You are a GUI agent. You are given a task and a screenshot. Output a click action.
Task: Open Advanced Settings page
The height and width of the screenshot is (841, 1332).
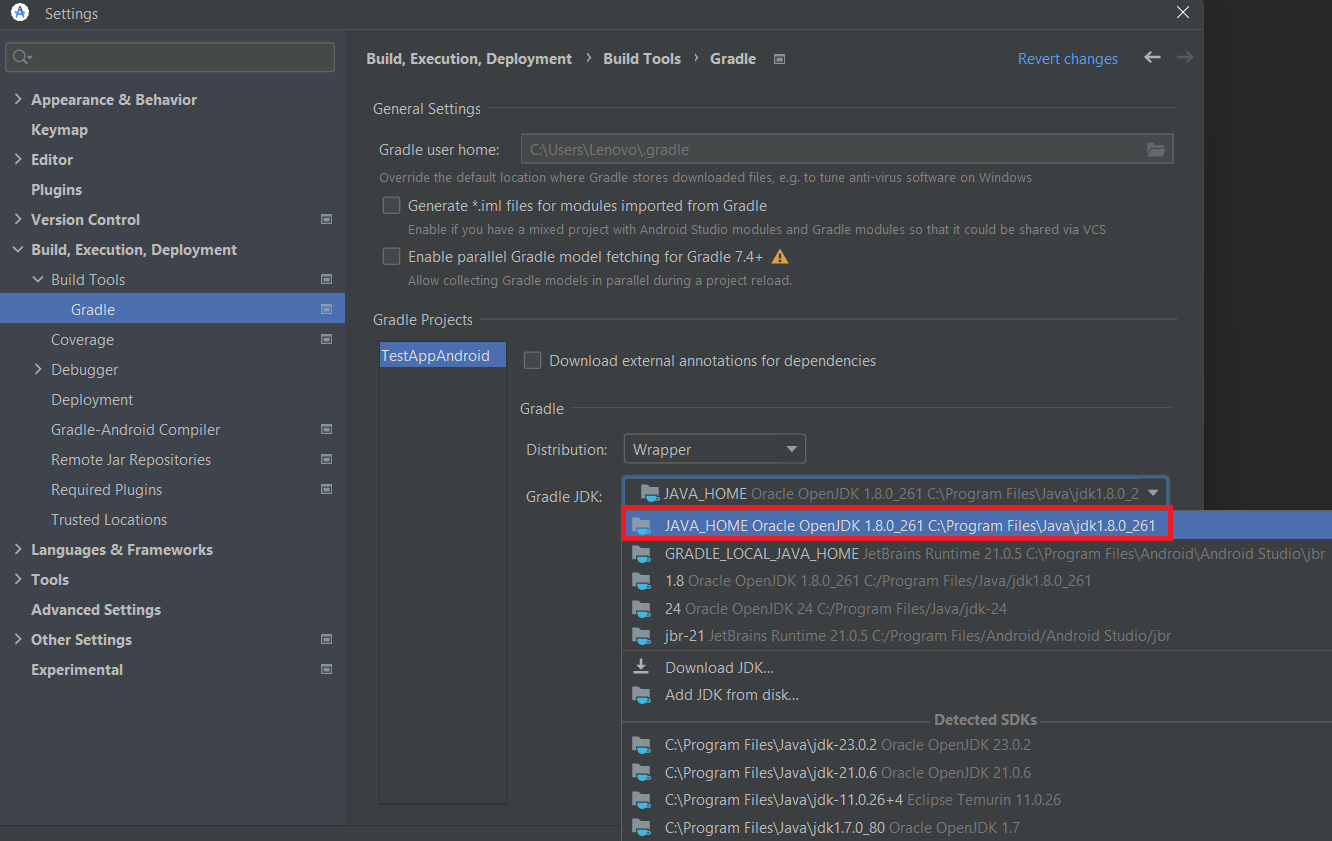[96, 609]
